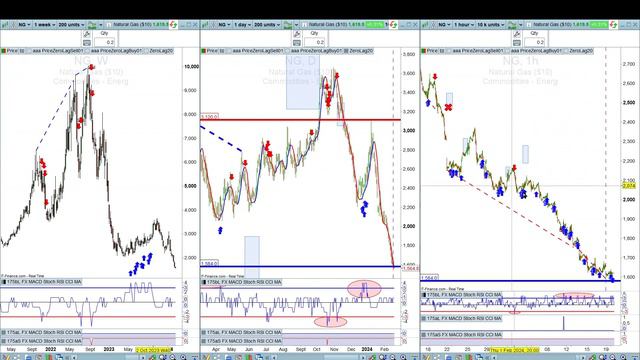This screenshot has height=360, width=640.
Task: Click Price color swatch in weekly chart legend
Action: coord(3,51)
